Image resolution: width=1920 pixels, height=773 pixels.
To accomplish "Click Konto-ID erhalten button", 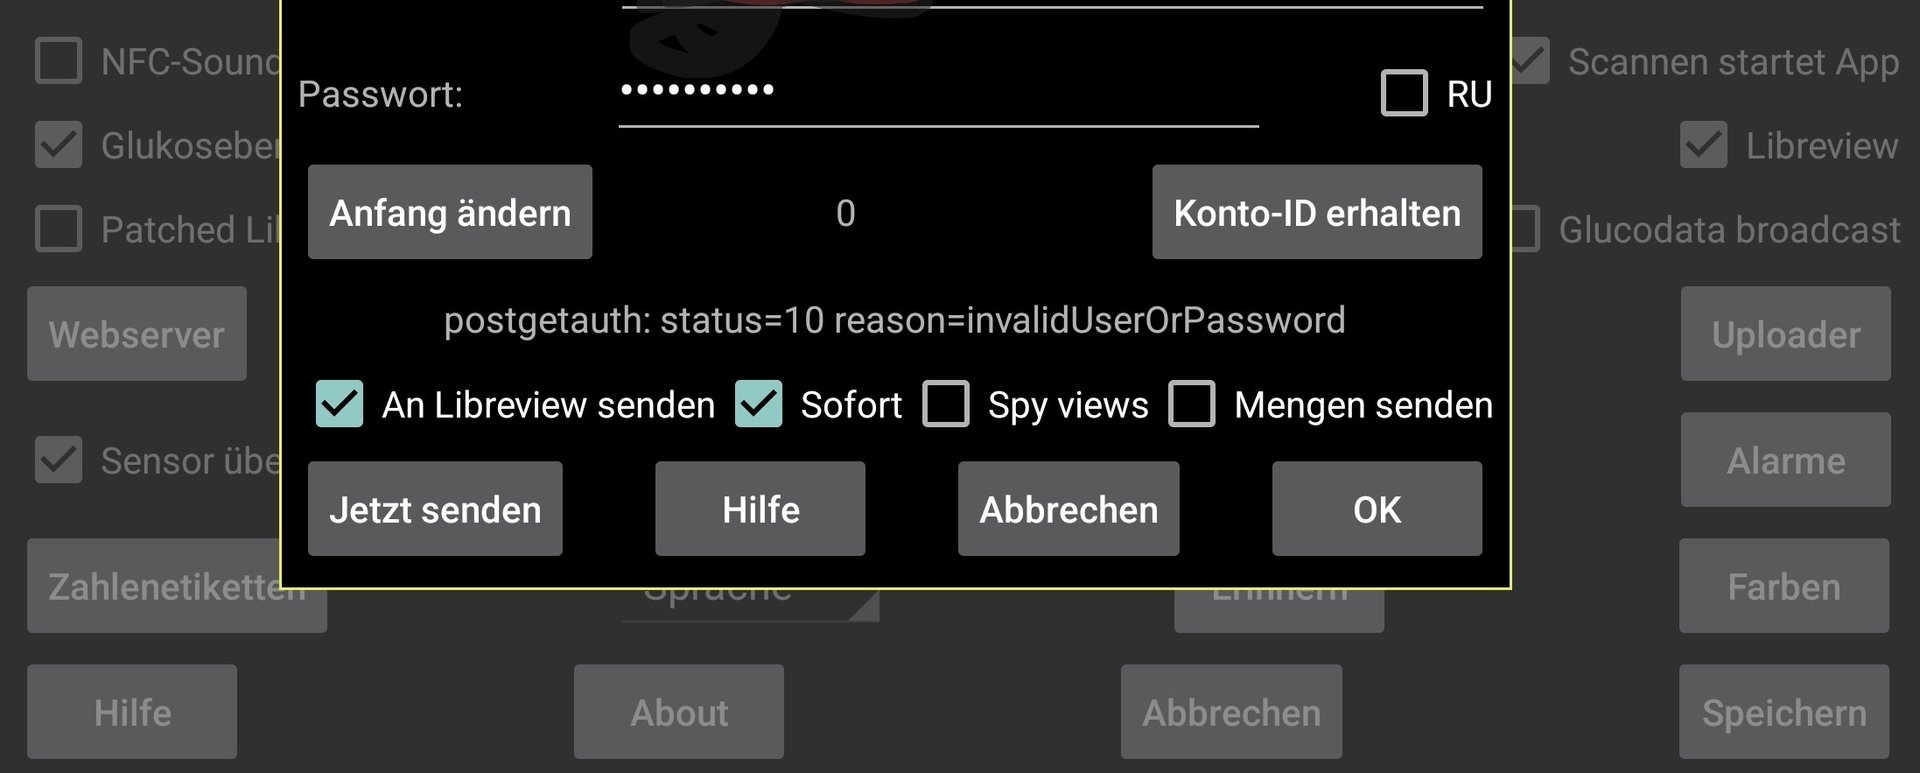I will click(1317, 212).
